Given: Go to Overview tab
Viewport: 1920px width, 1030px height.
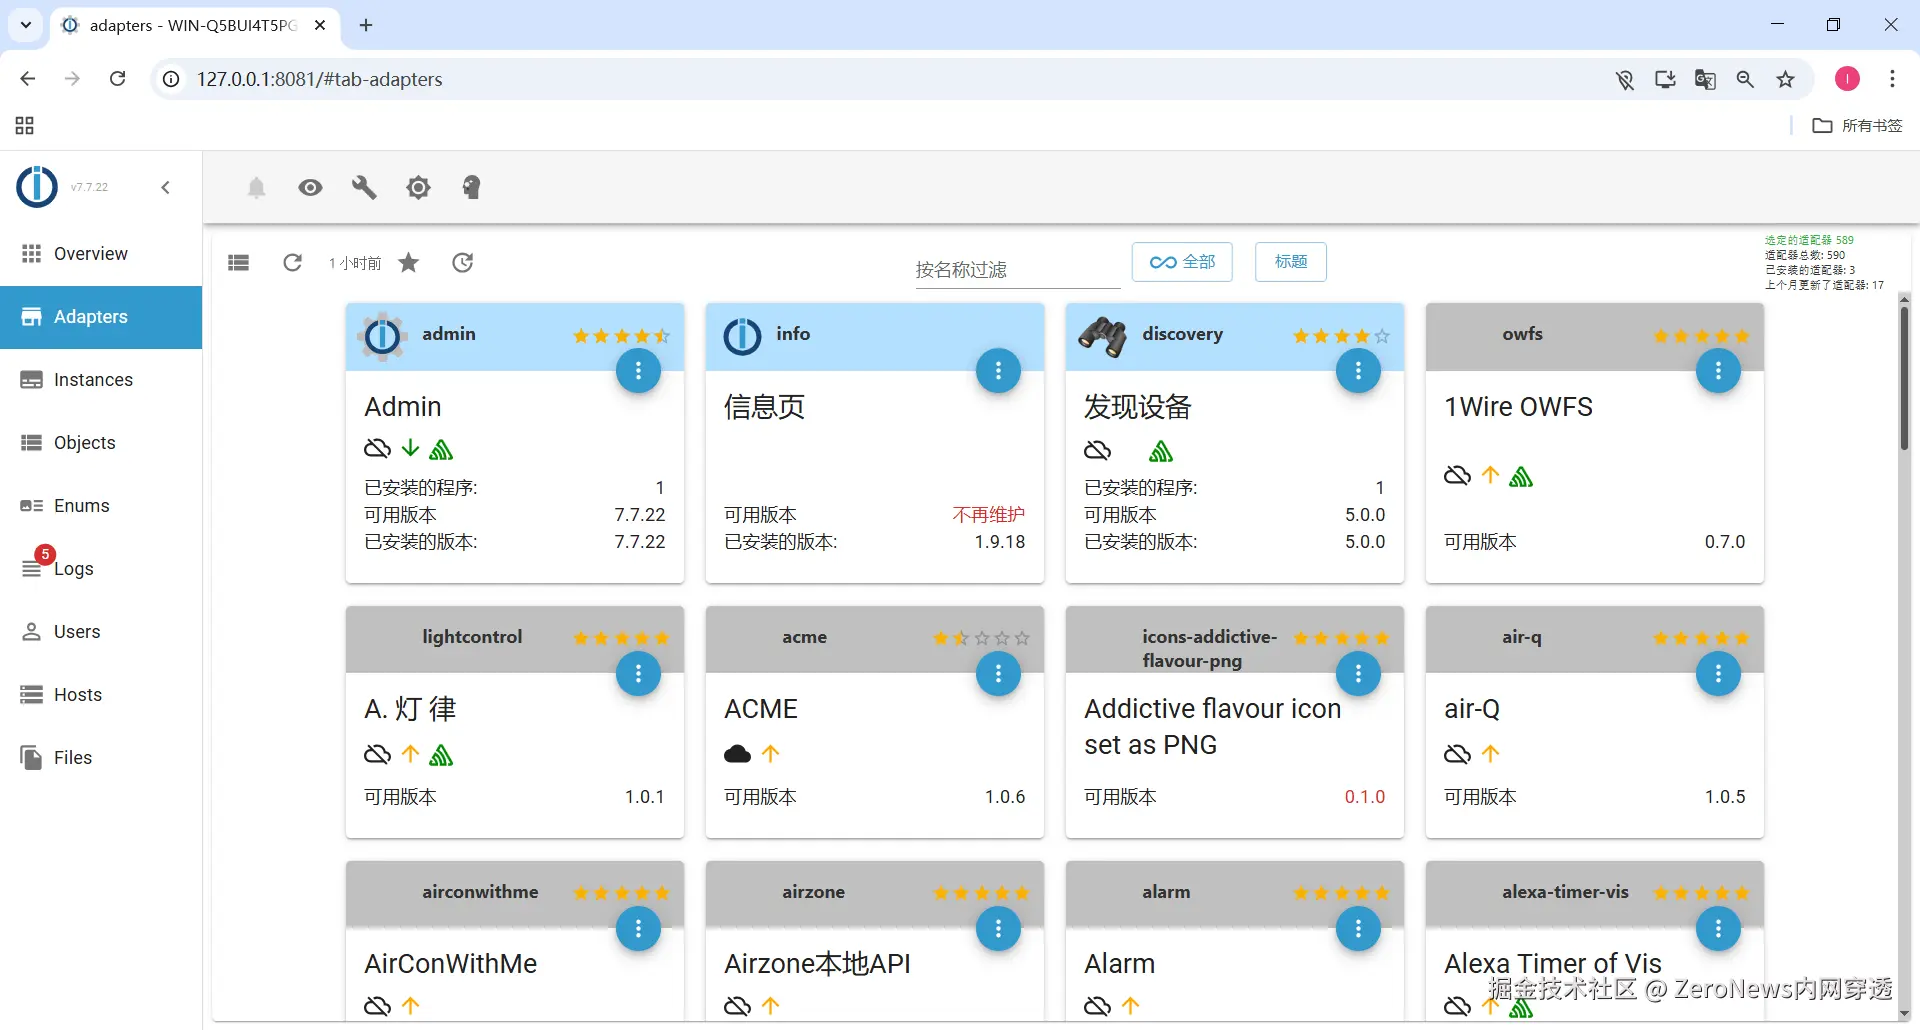Looking at the screenshot, I should (101, 254).
